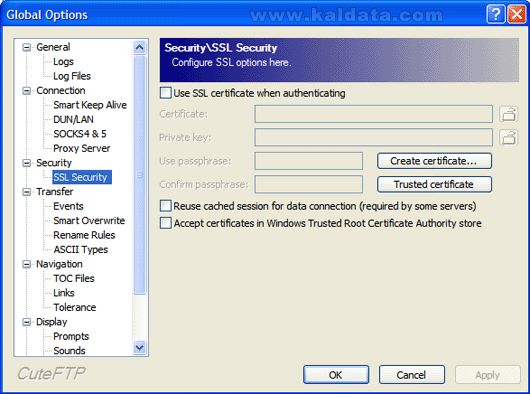This screenshot has height=394, width=530.
Task: Open the Log Files settings page
Action: (x=72, y=76)
